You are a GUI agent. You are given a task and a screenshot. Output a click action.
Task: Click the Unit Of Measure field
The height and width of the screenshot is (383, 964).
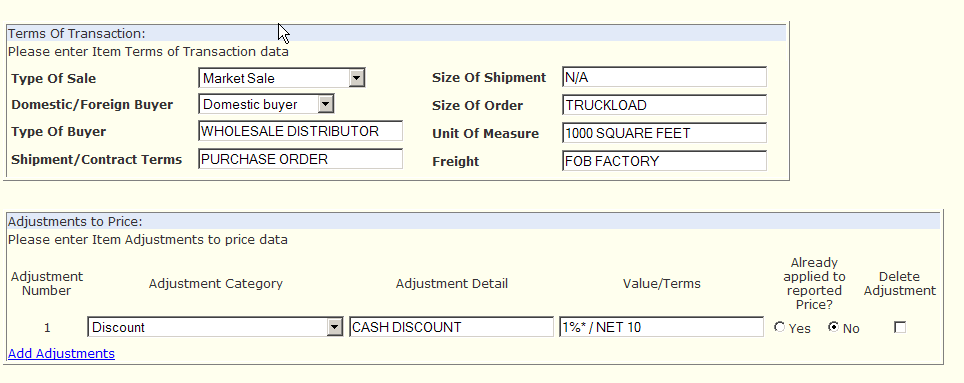[x=665, y=133]
